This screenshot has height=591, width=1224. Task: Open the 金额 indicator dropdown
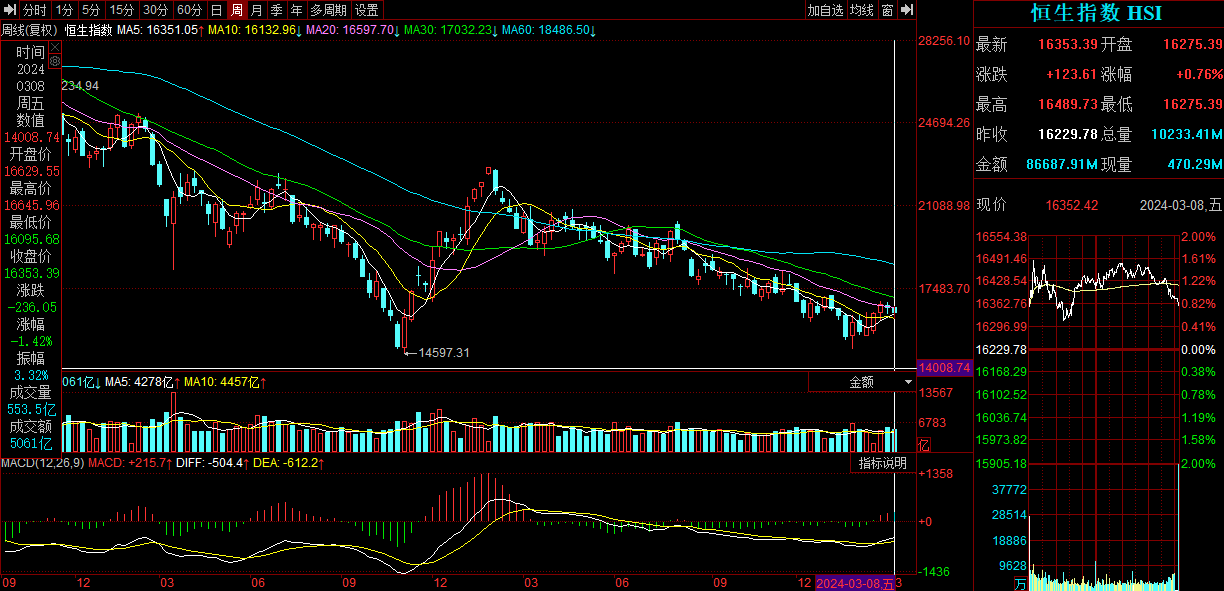click(862, 381)
